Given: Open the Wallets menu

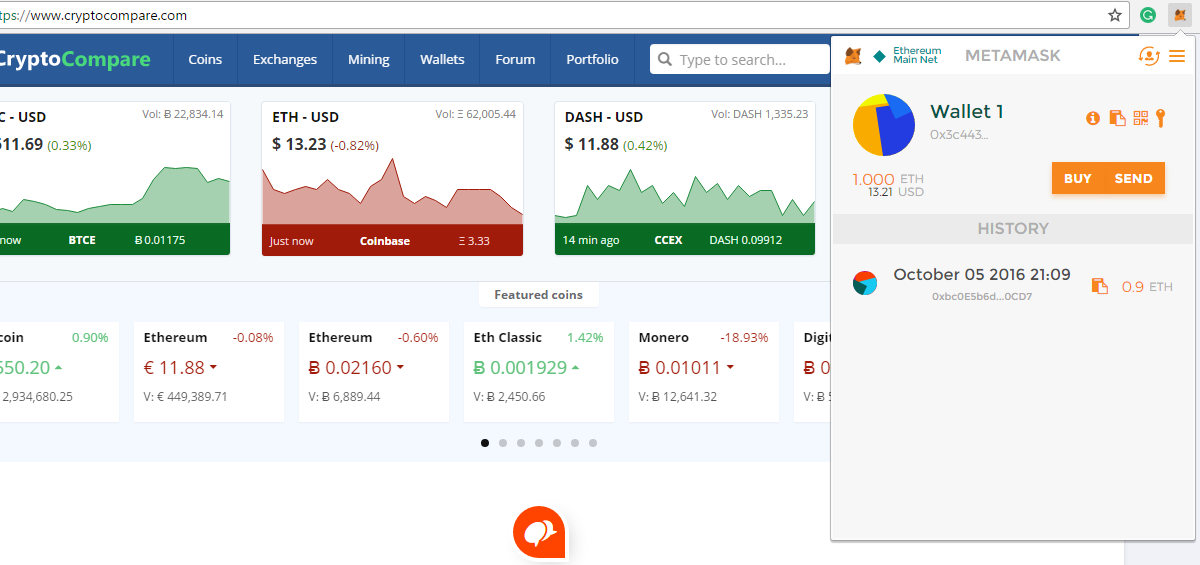Looking at the screenshot, I should pyautogui.click(x=442, y=60).
